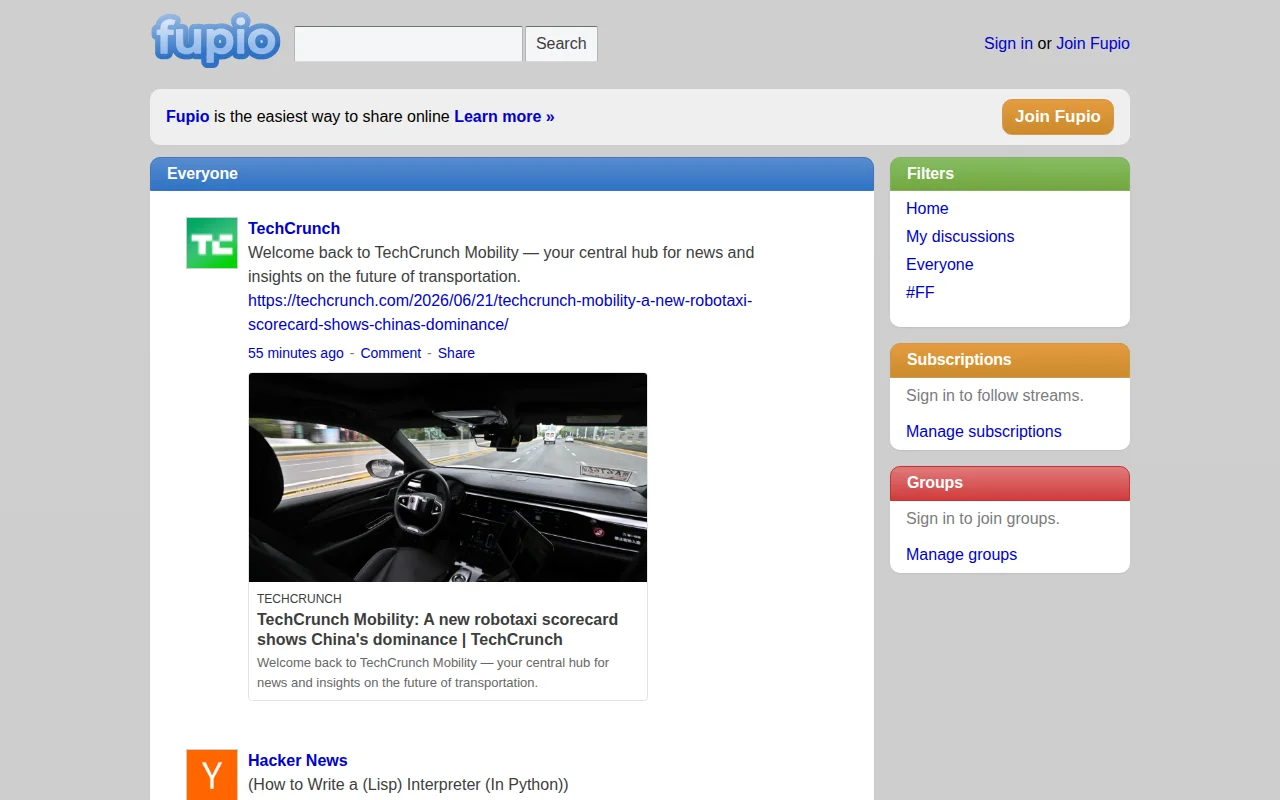Click the Everyone stream header

point(512,174)
